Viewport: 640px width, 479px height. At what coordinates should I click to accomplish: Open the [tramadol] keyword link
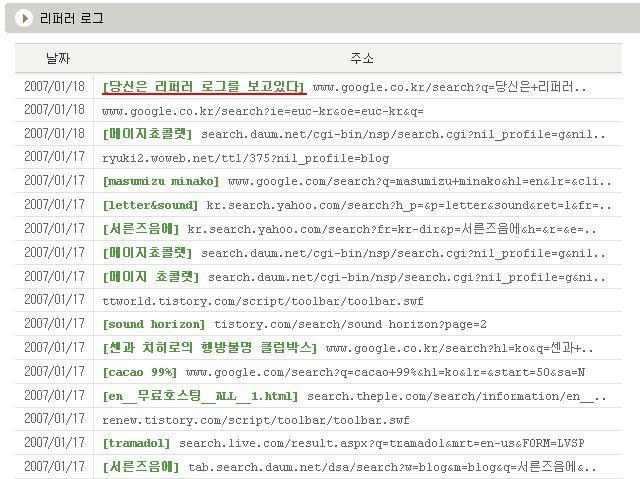(x=136, y=443)
